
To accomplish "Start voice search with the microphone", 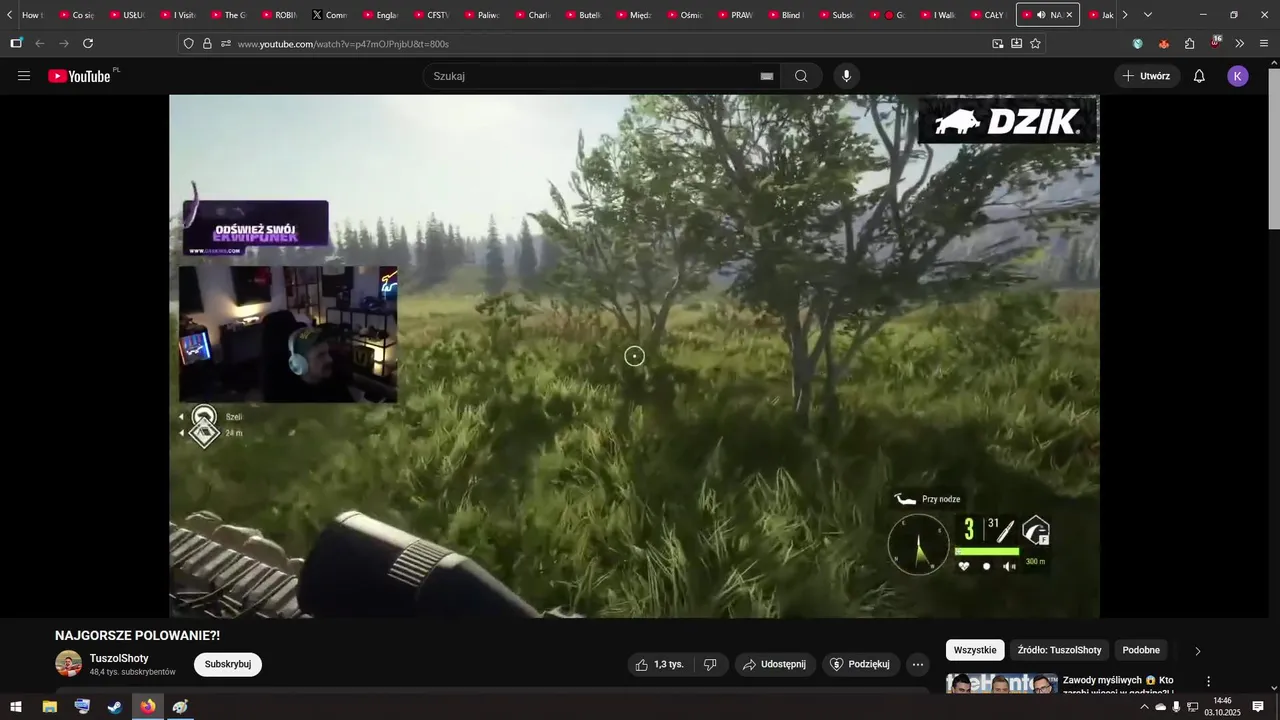I will point(847,76).
